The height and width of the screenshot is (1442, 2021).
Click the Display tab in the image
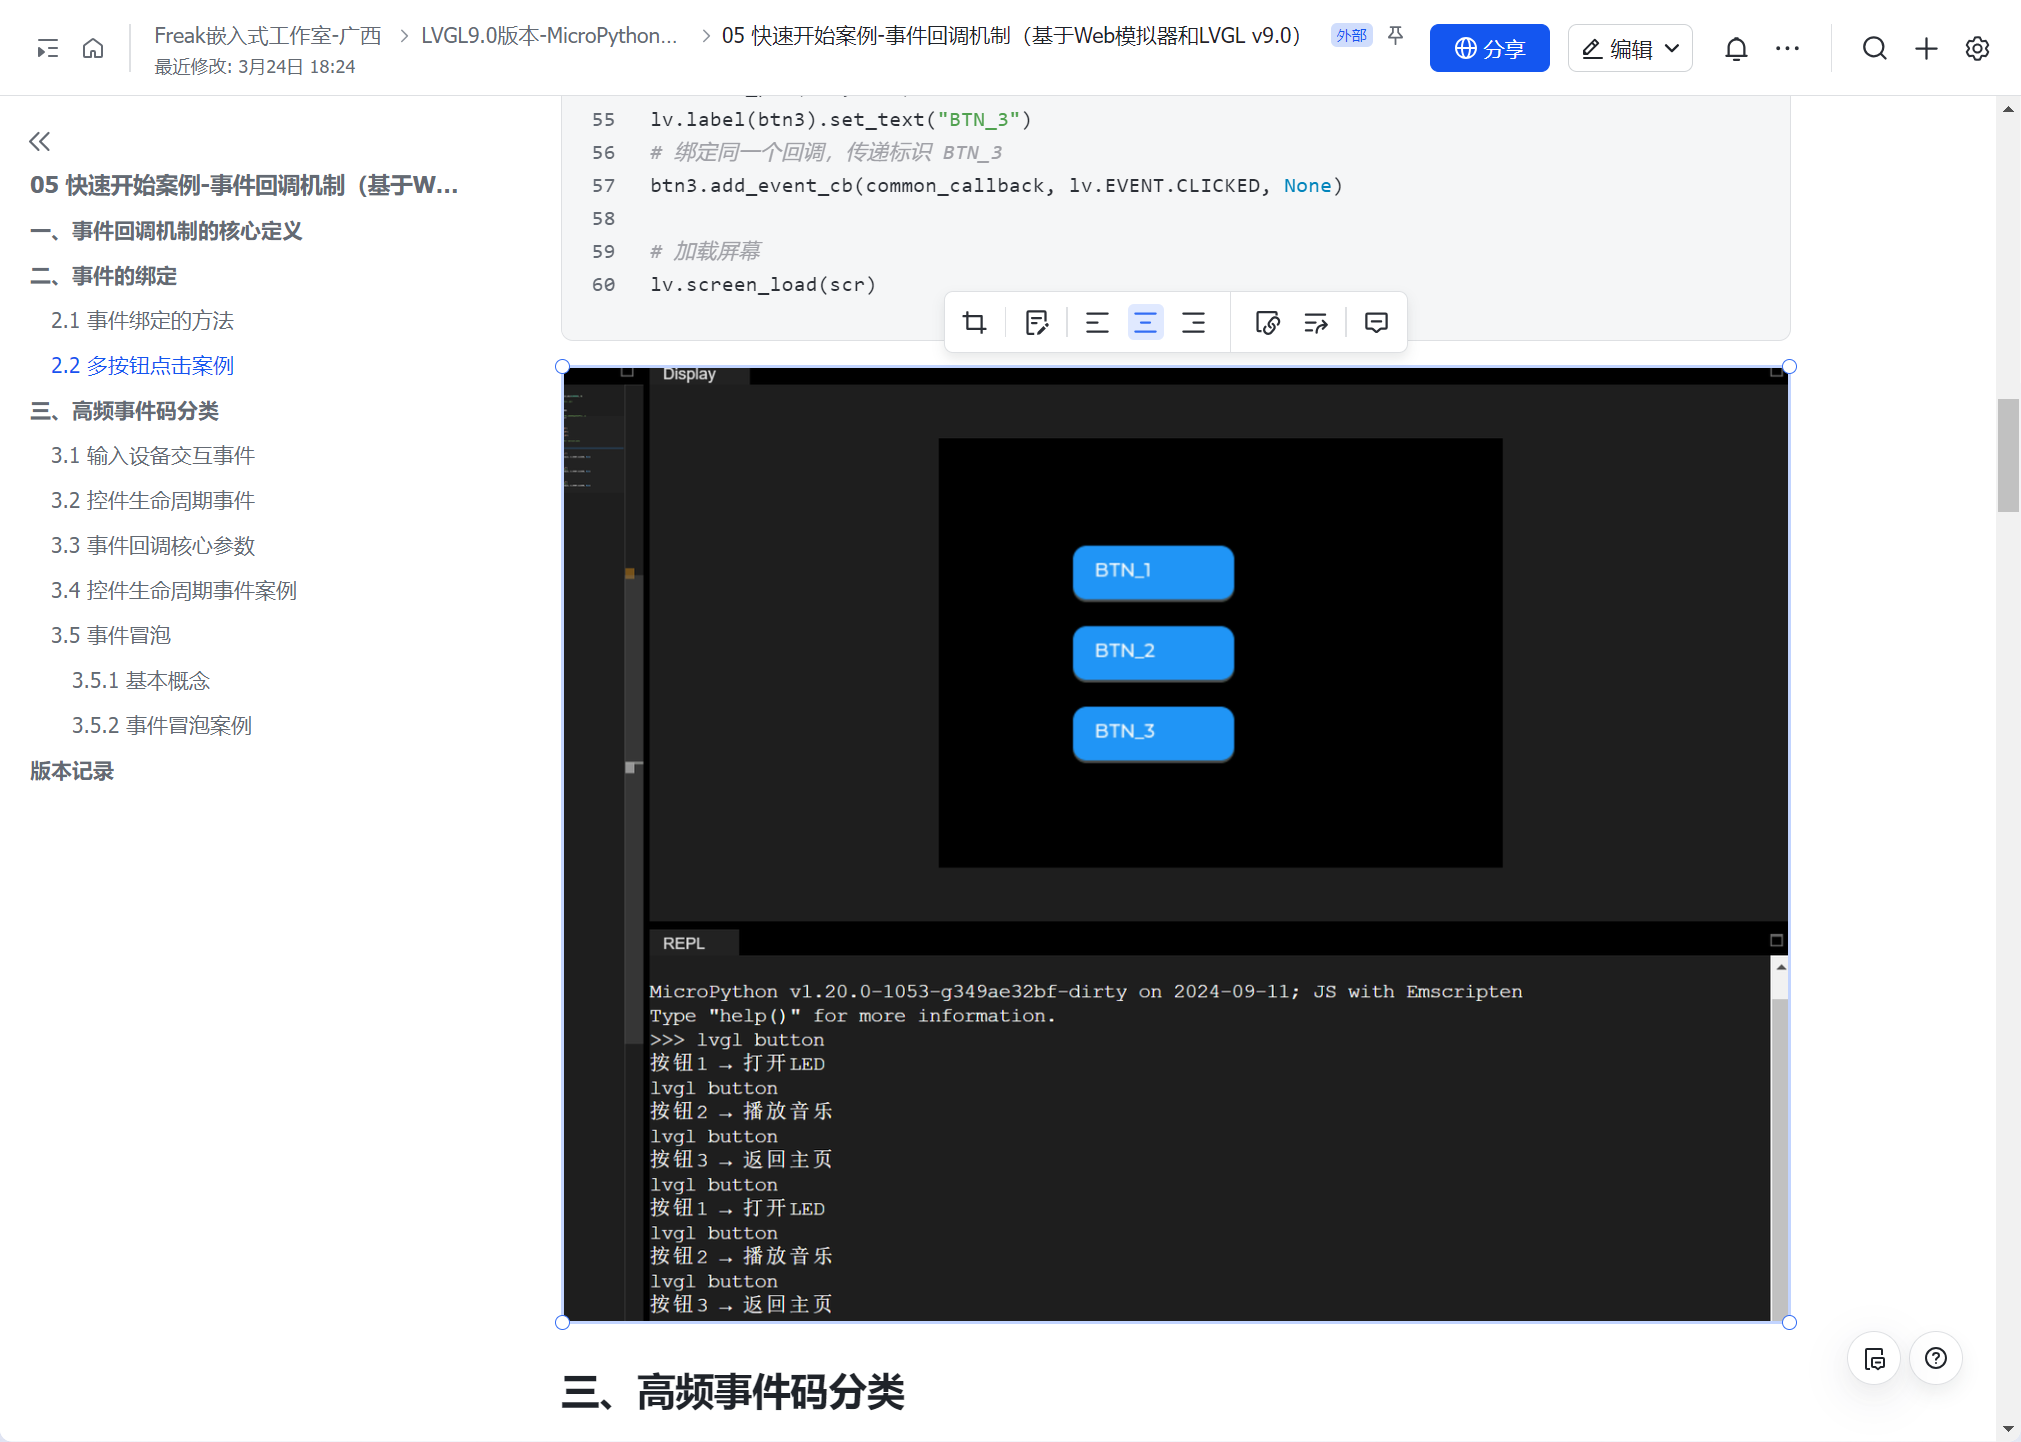(x=689, y=374)
